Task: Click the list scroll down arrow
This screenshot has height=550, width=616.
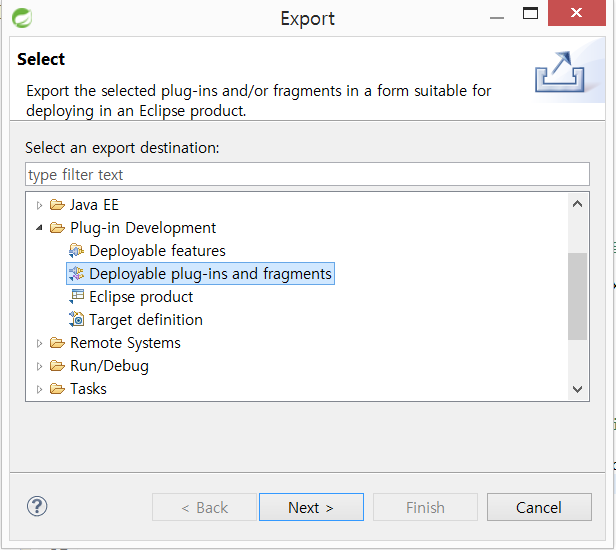Action: point(577,389)
